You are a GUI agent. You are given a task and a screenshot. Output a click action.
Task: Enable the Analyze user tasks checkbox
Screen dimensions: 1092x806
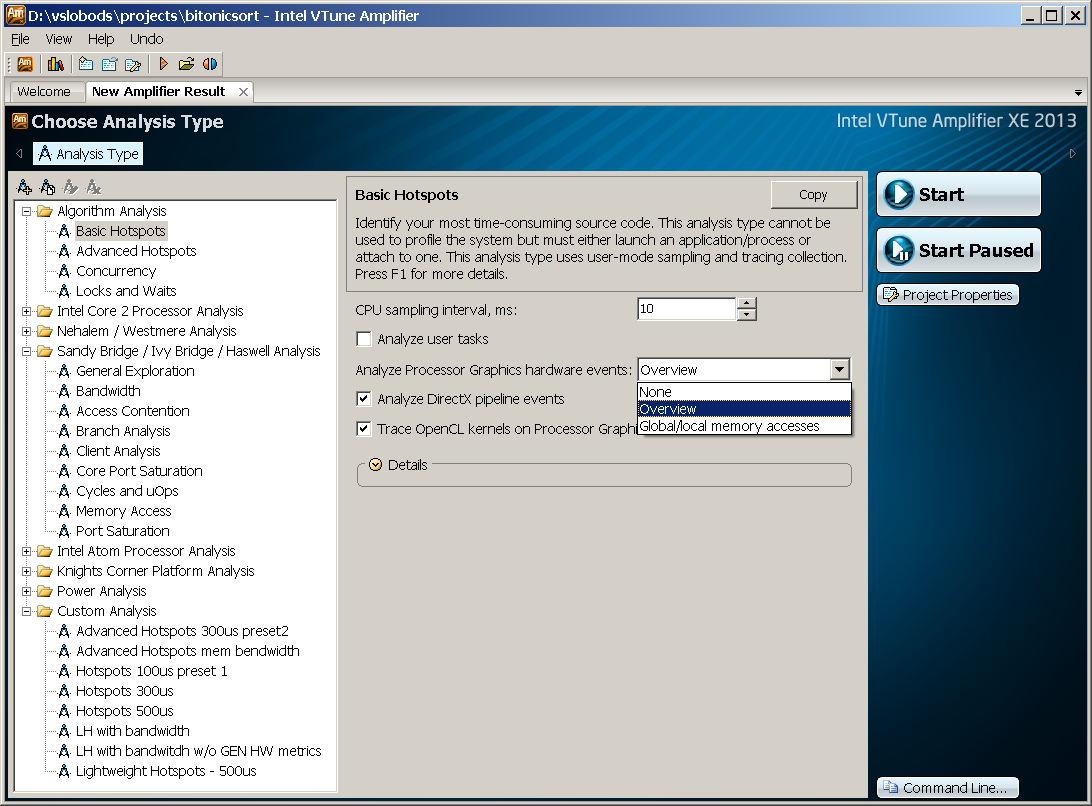coord(364,339)
